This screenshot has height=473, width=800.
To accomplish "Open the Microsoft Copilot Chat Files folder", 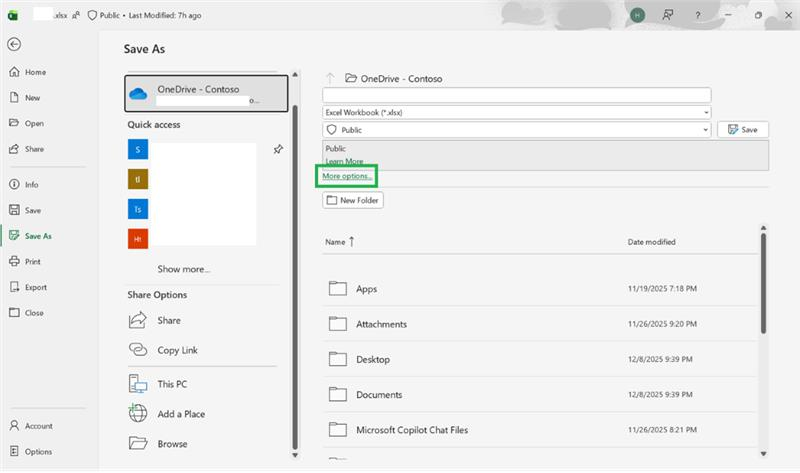I will 540,430.
